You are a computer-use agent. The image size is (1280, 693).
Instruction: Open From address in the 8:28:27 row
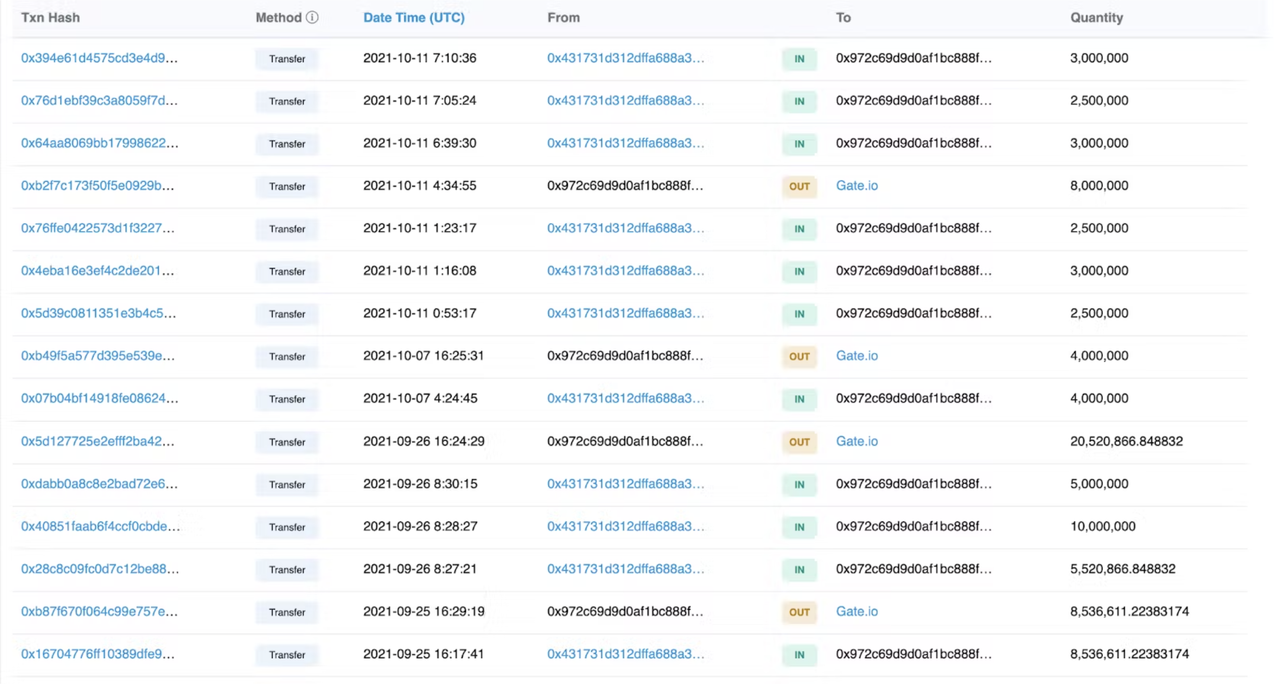pyautogui.click(x=625, y=526)
